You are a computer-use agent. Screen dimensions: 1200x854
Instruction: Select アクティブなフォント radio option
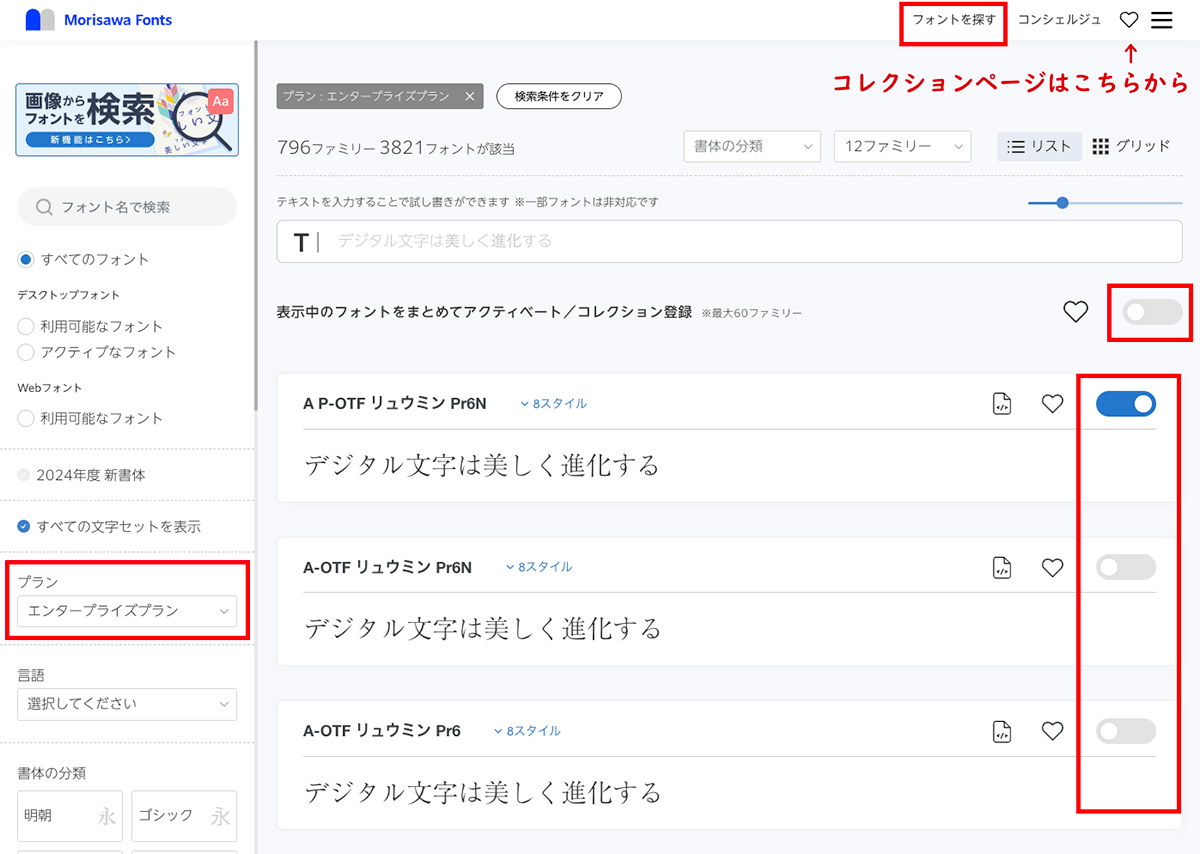pos(26,353)
